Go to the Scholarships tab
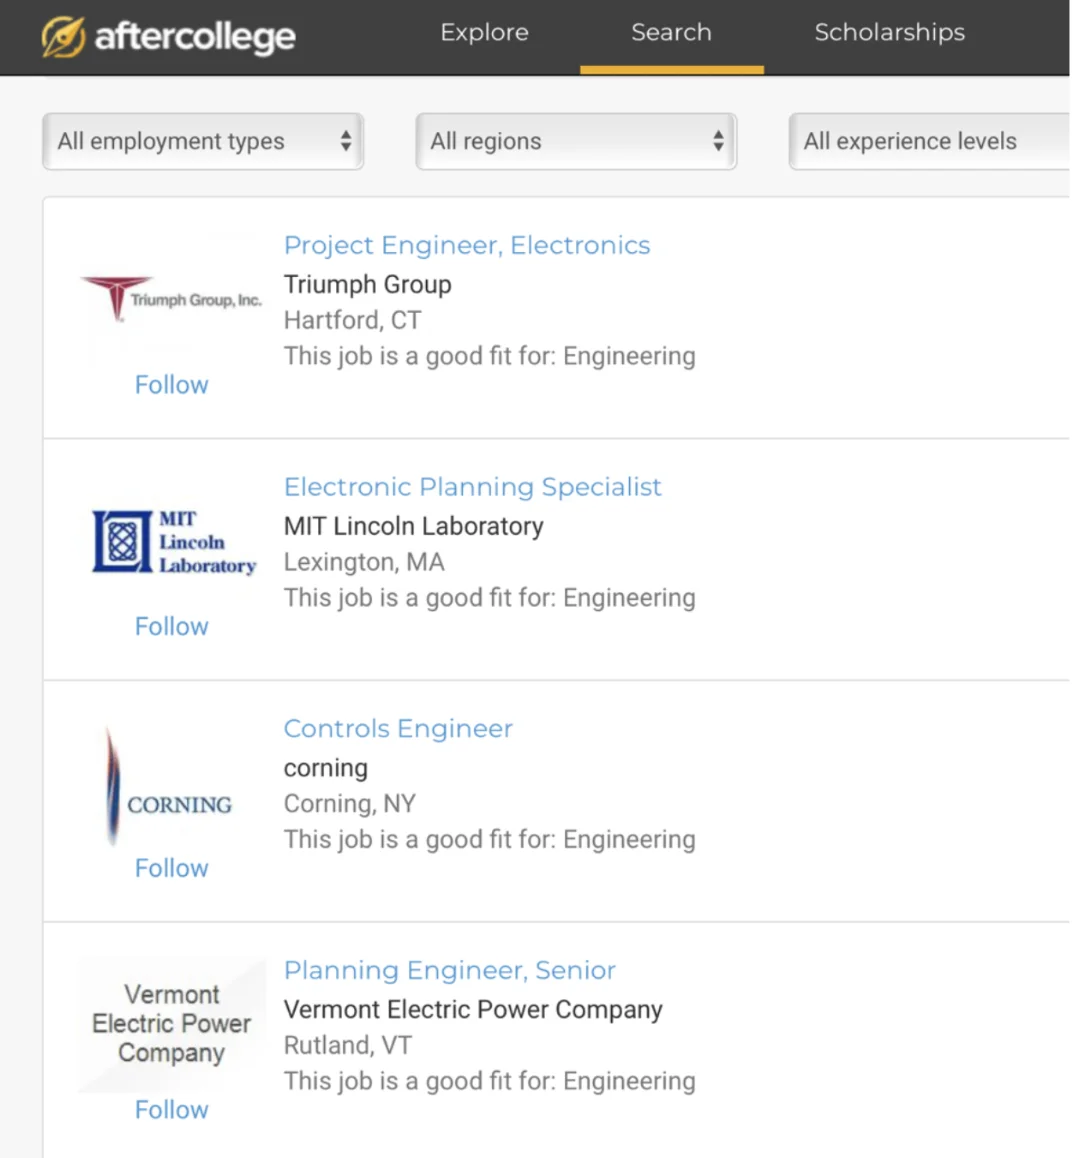1072x1158 pixels. click(889, 33)
